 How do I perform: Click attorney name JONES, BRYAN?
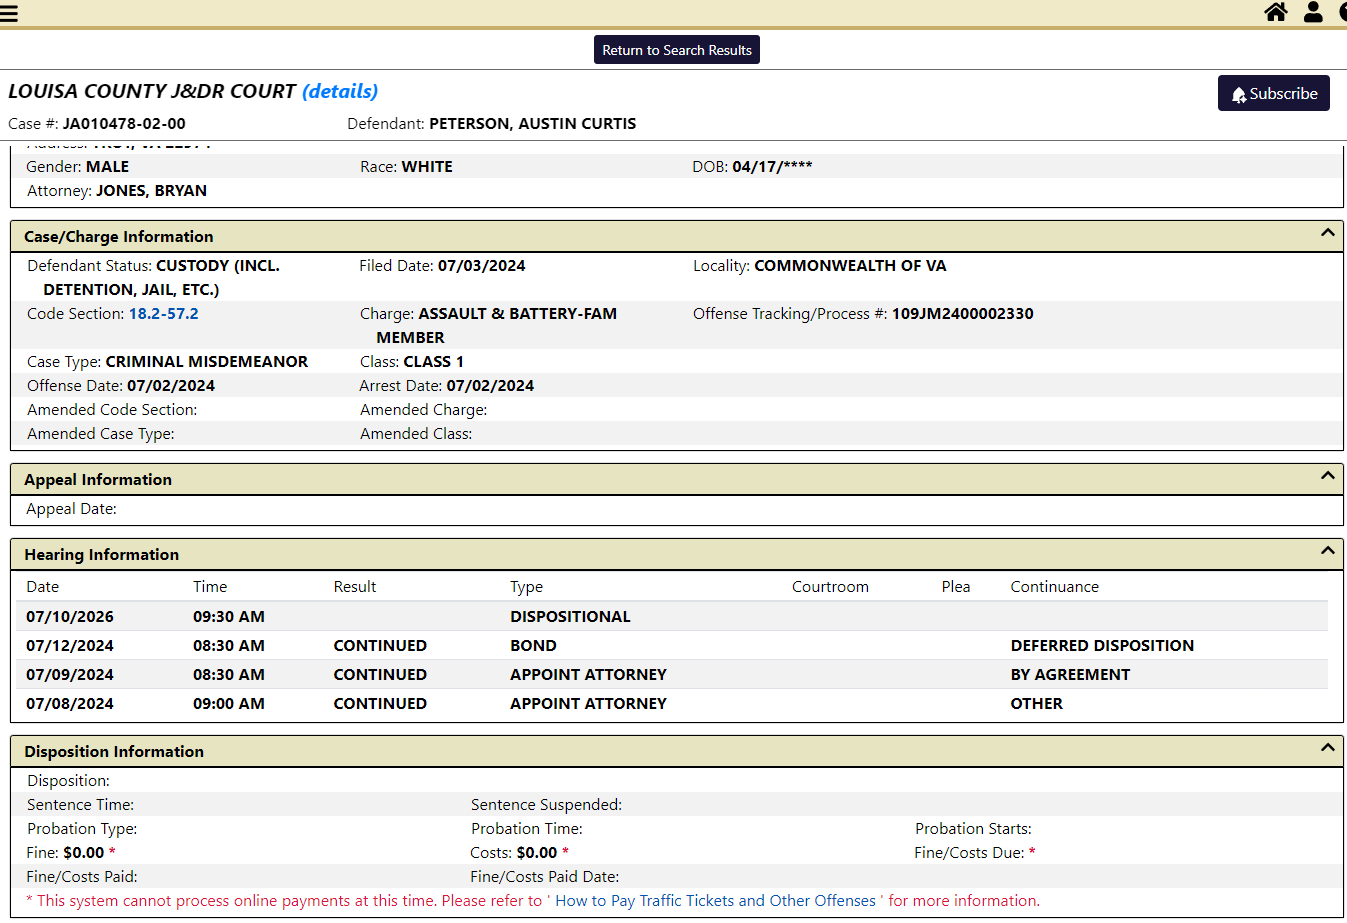tap(151, 191)
